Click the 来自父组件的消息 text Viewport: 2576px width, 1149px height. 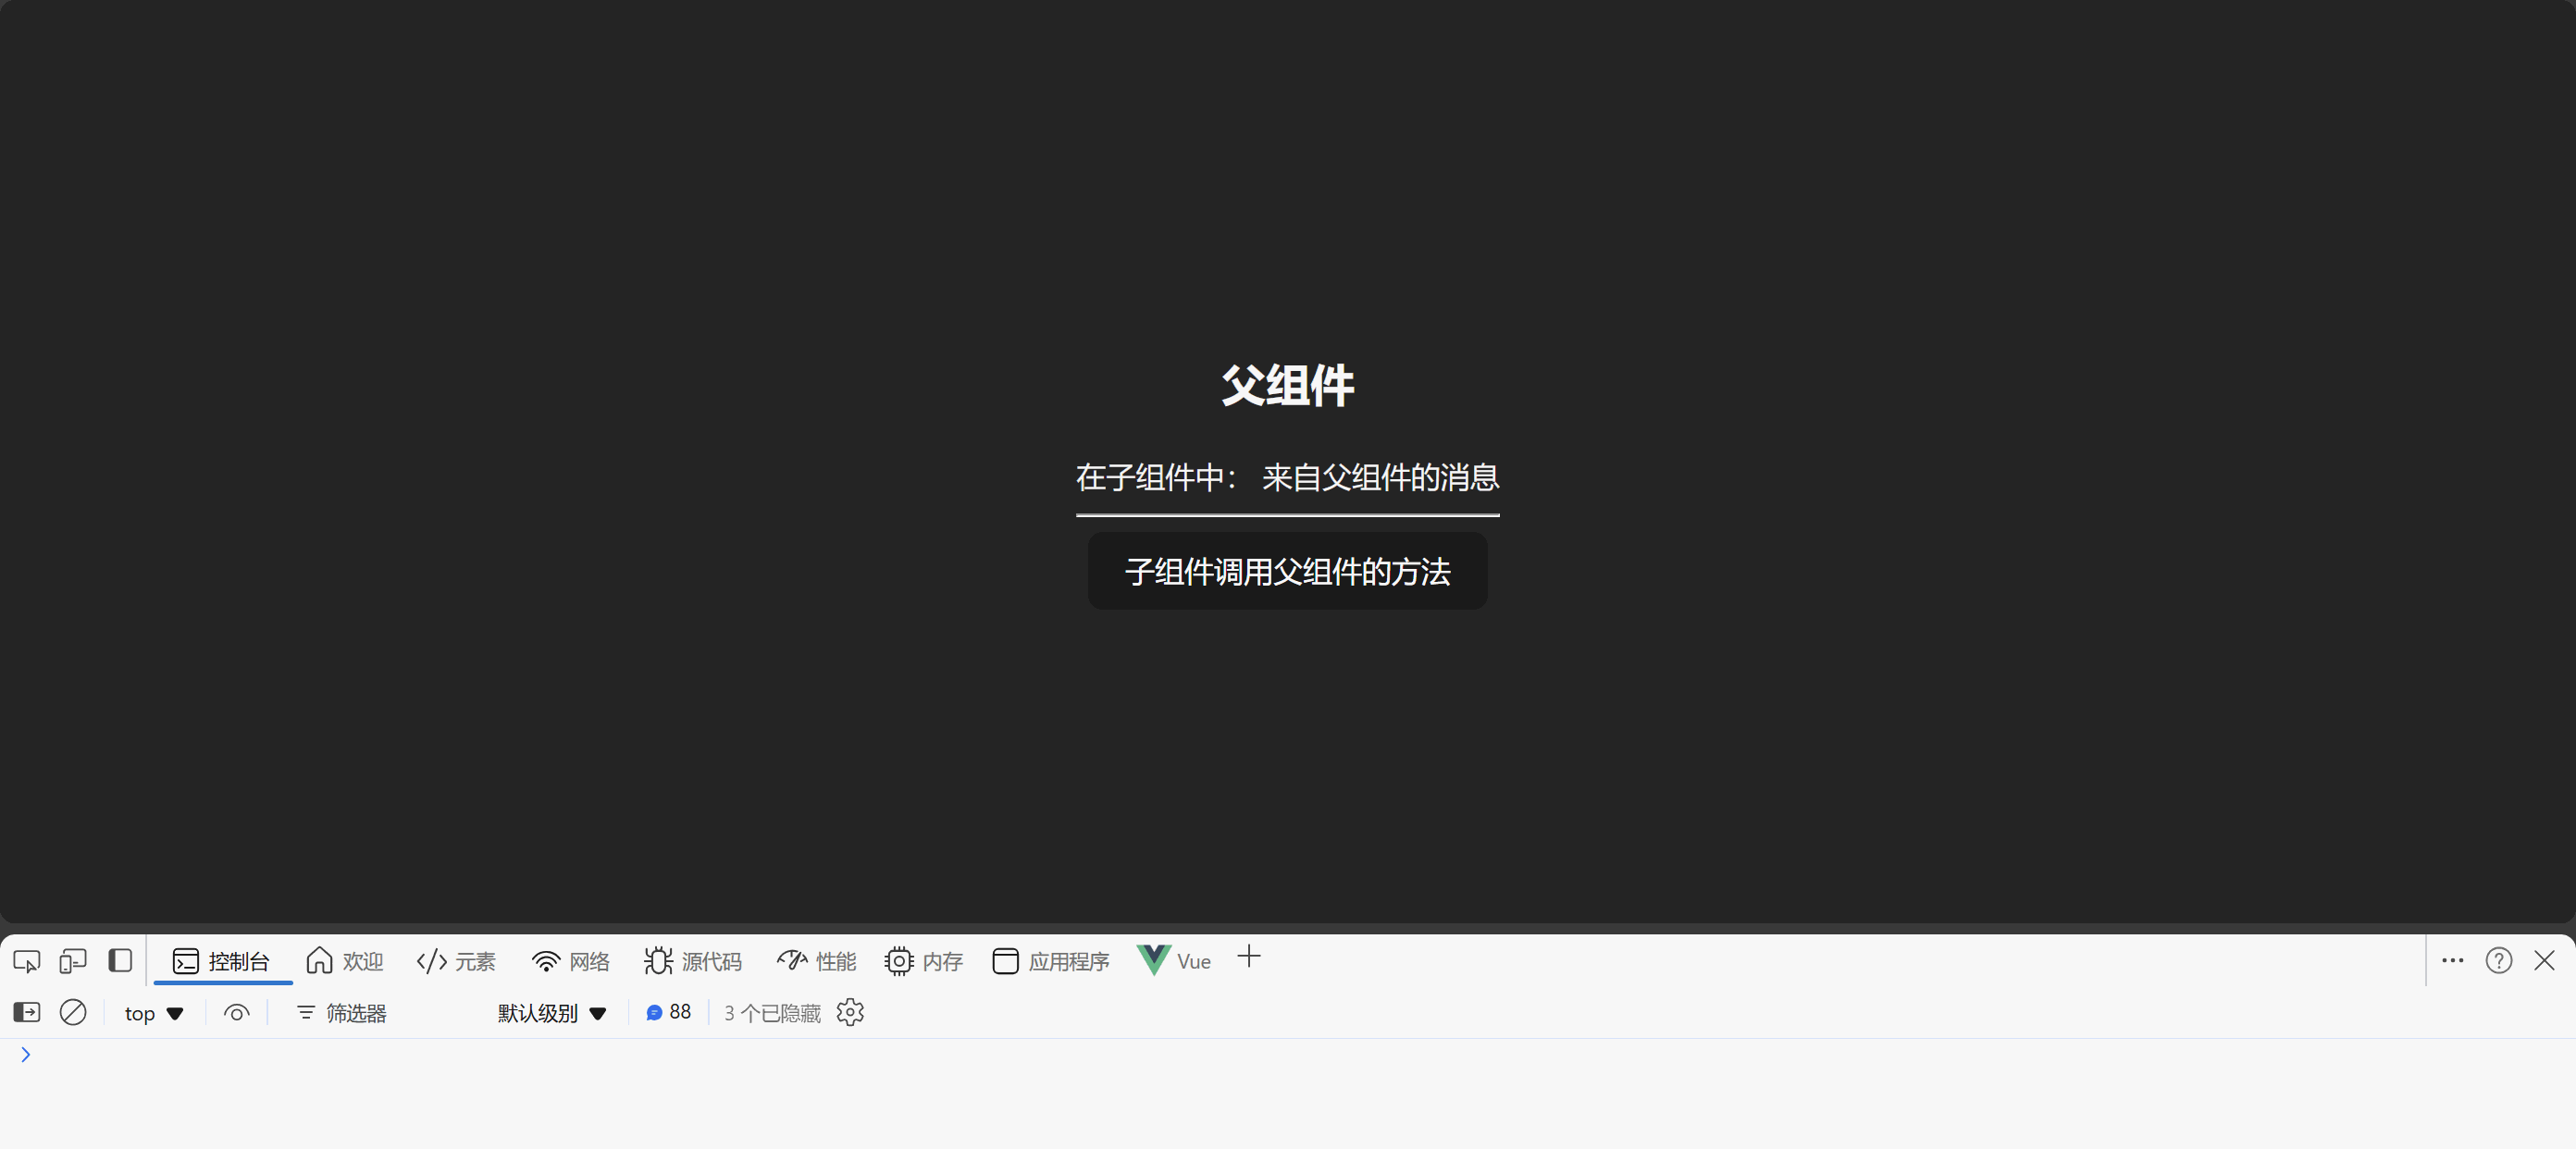coord(1380,477)
